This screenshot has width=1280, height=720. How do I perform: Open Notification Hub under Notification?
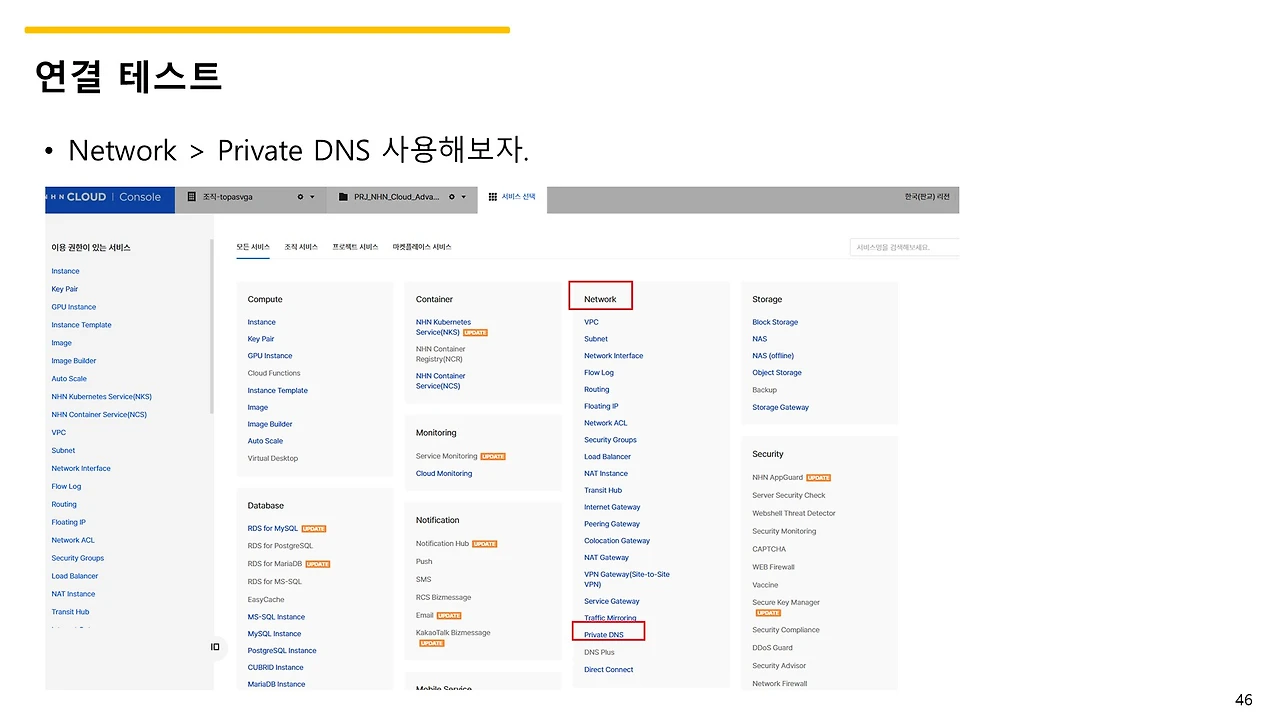tap(443, 544)
